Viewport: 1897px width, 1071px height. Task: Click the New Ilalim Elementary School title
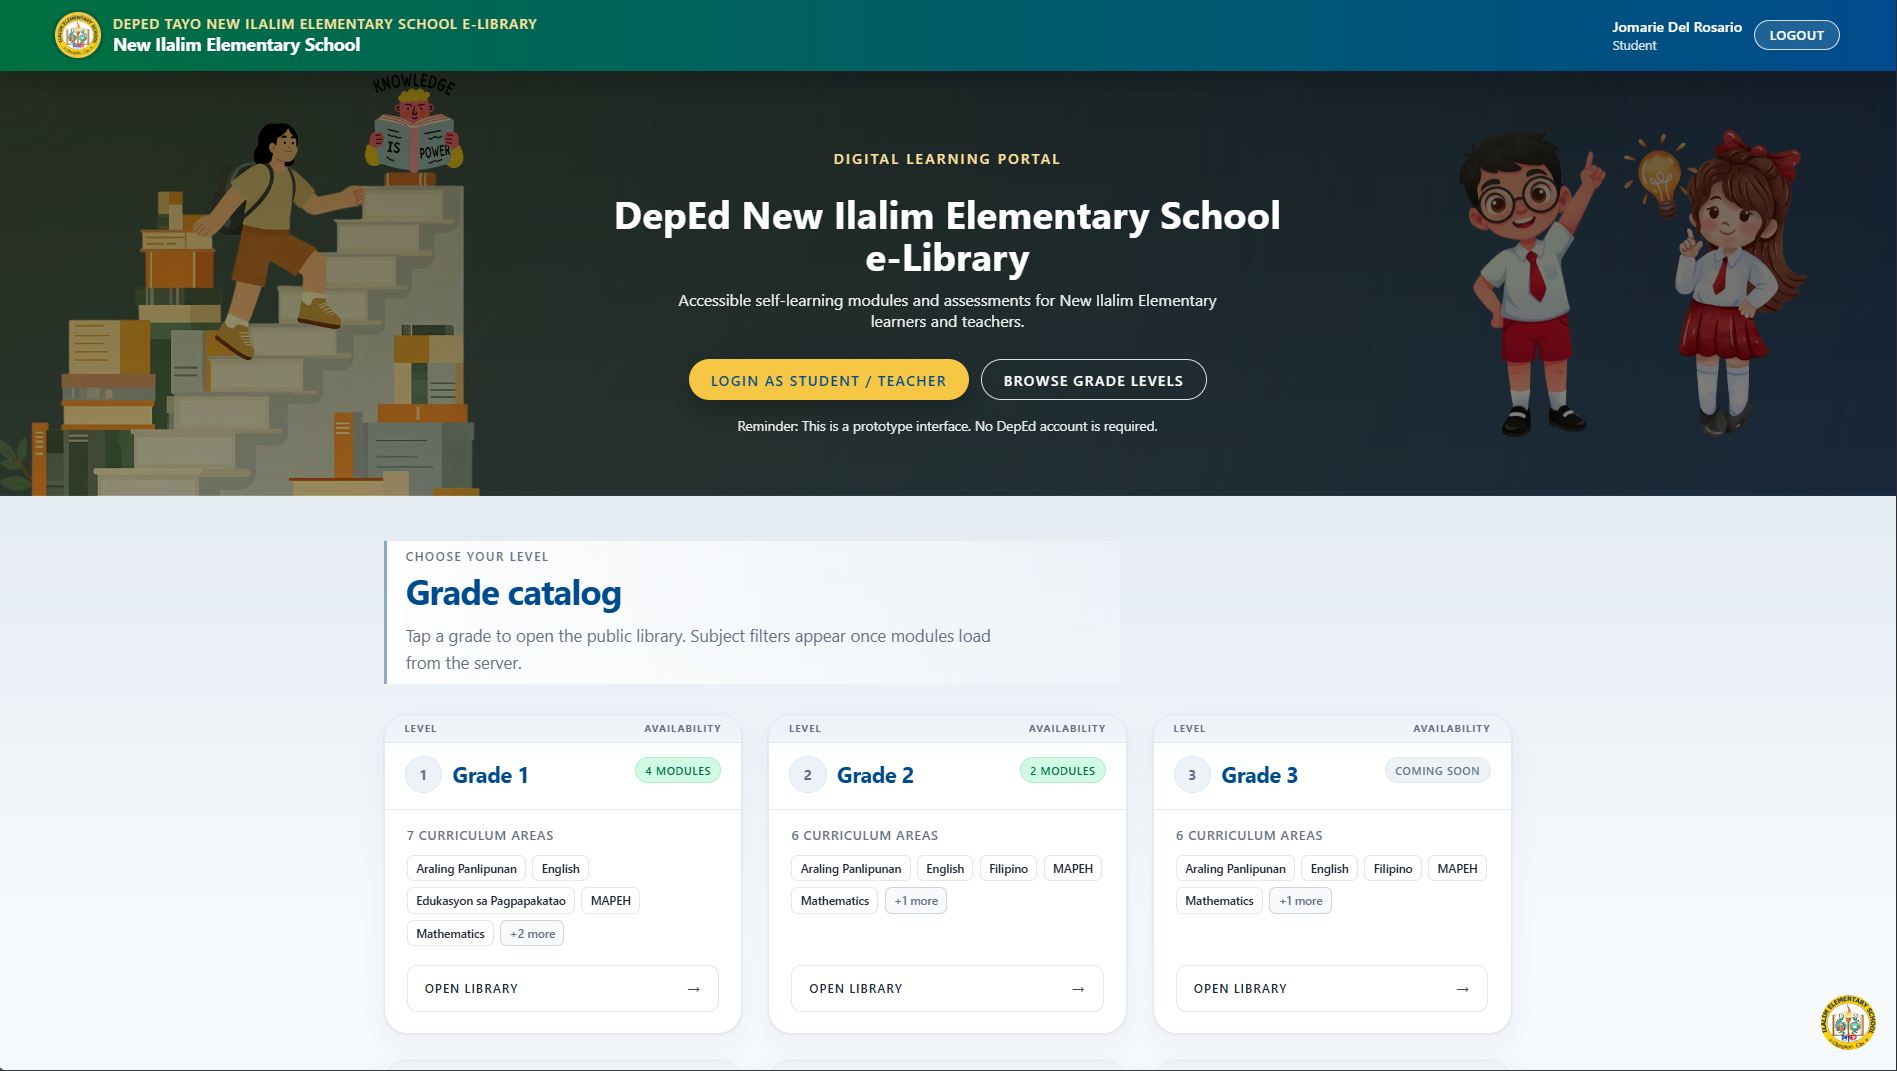coord(237,45)
